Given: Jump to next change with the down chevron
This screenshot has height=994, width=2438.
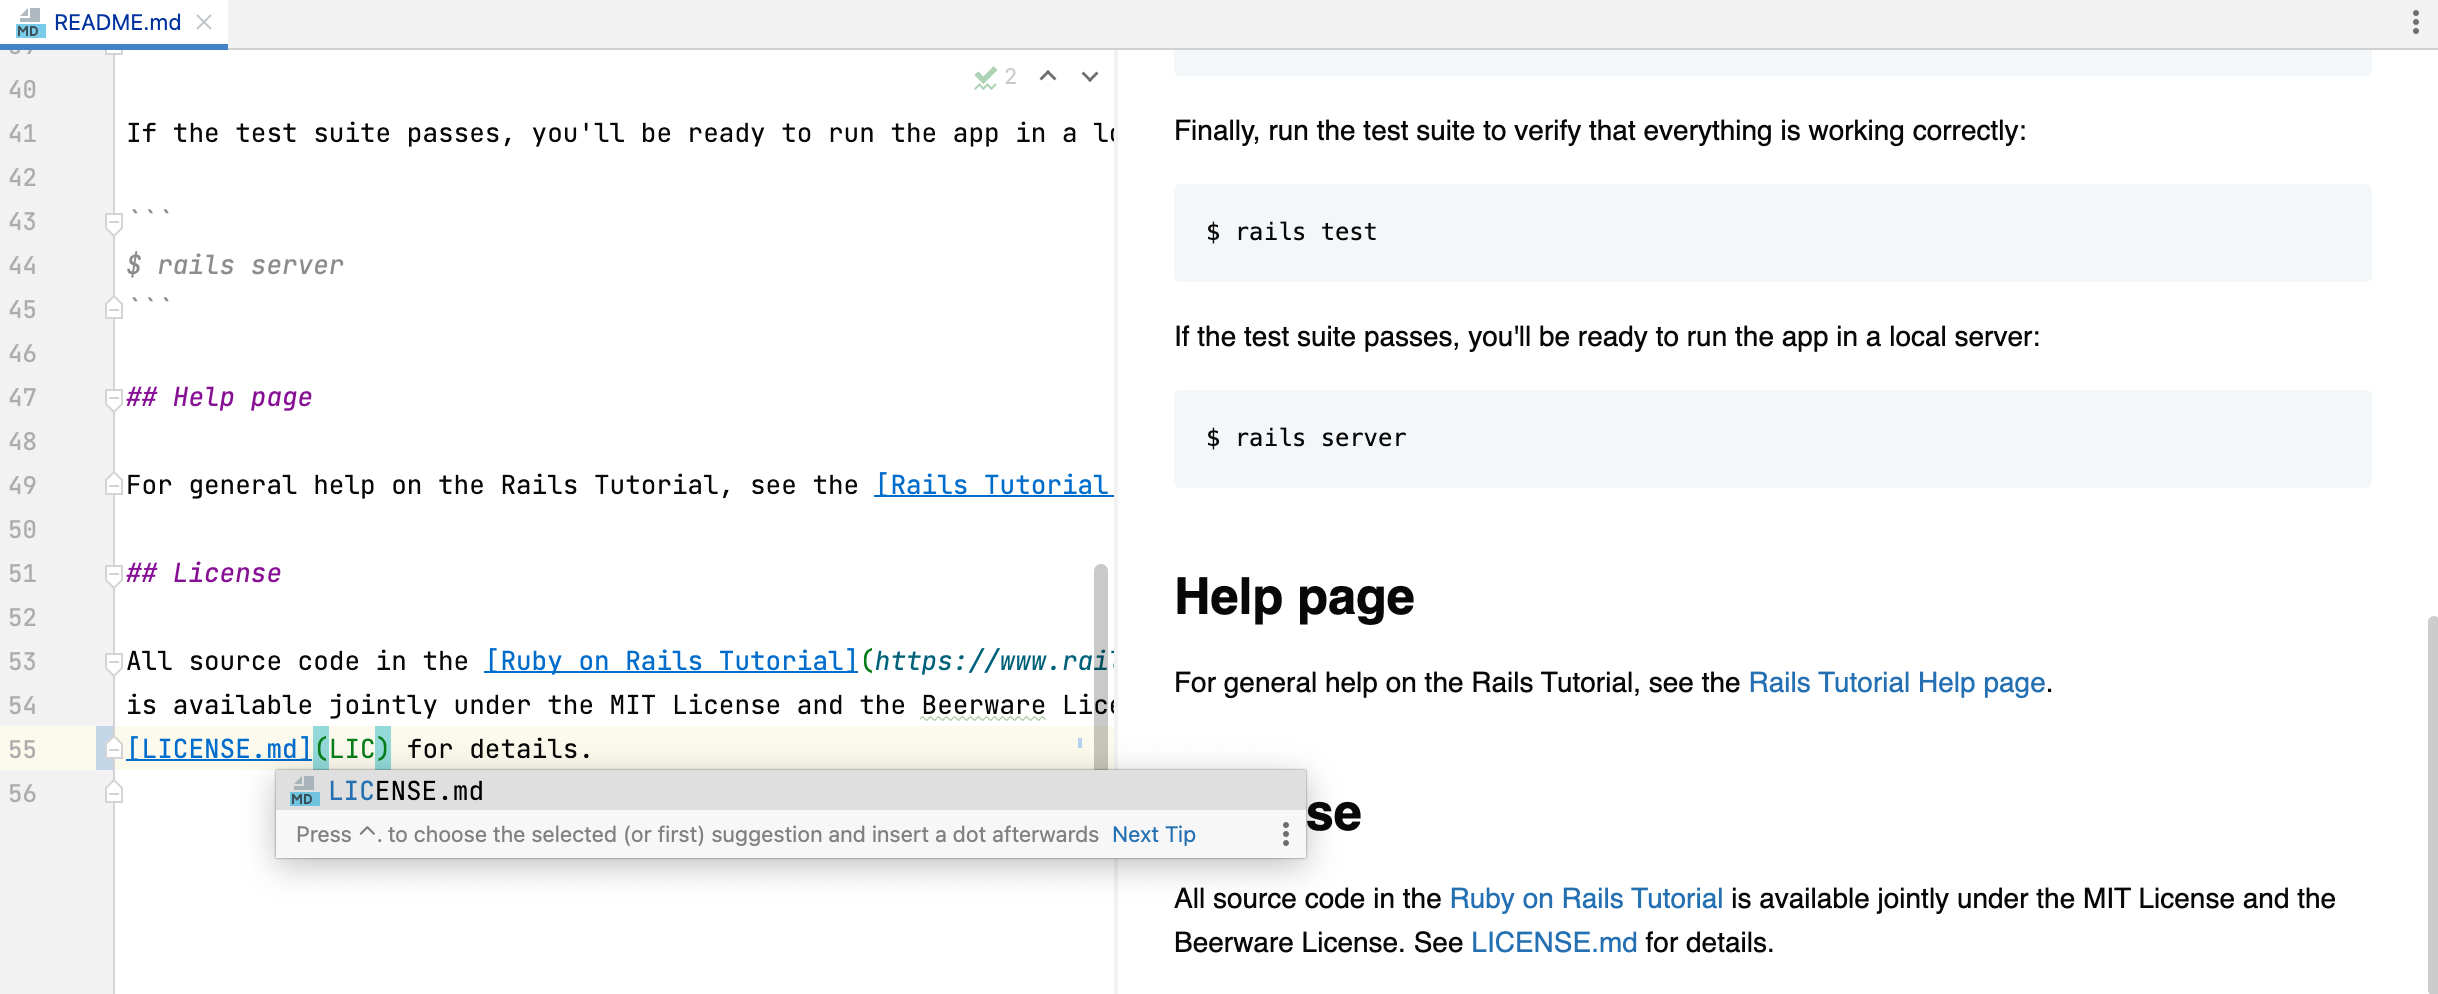Looking at the screenshot, I should tap(1090, 76).
